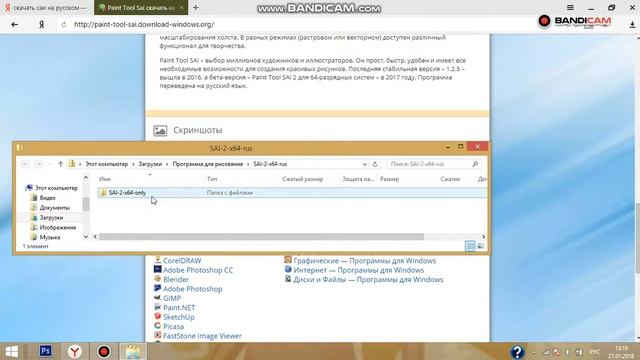
Task: Open Yandex Browser from the taskbar
Action: (75, 351)
